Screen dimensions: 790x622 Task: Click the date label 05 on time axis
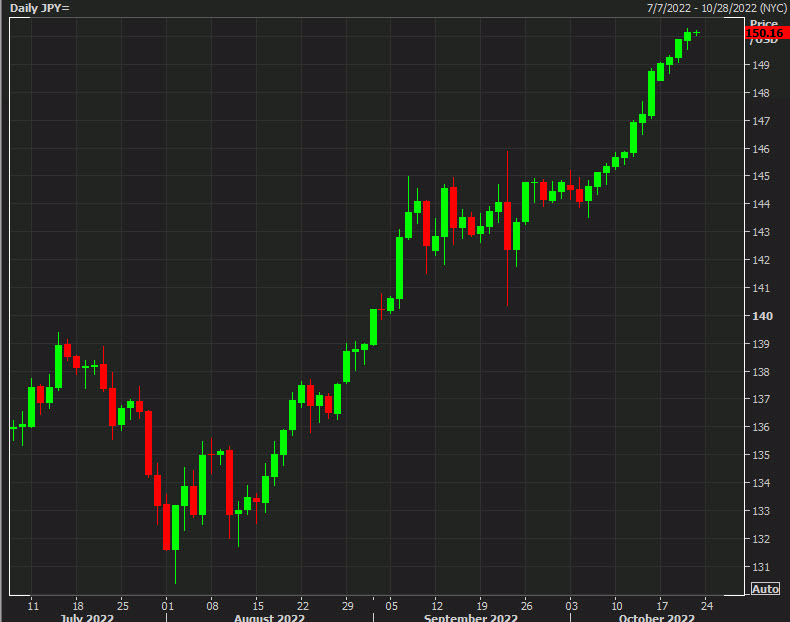point(391,606)
